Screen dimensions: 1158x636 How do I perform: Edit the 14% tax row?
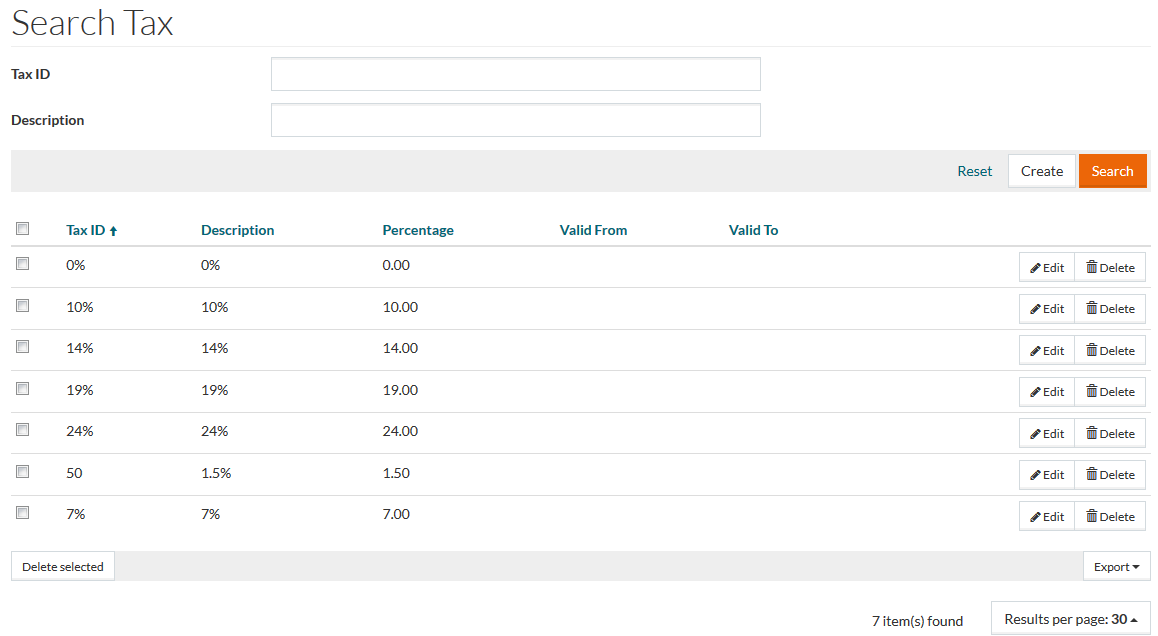tap(1047, 351)
